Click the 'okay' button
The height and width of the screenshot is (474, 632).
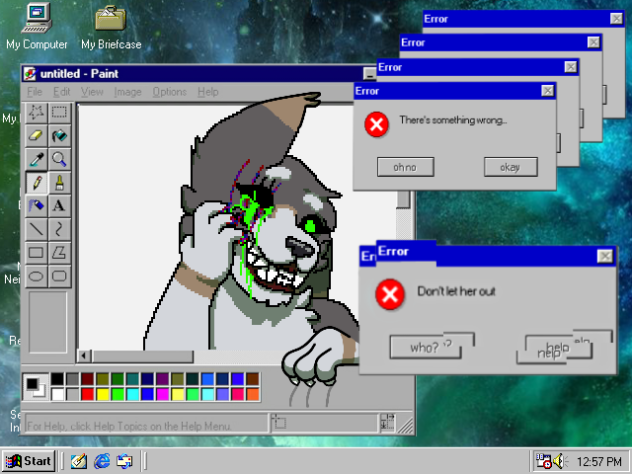coord(511,167)
